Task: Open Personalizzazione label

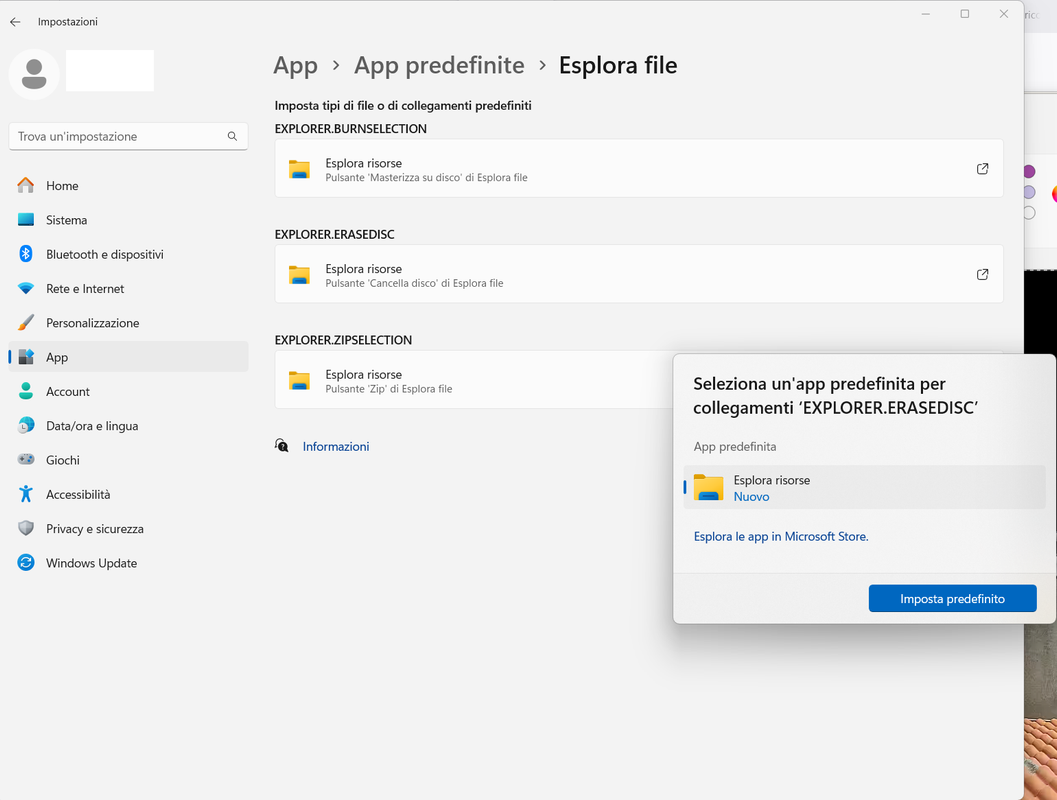Action: point(92,324)
